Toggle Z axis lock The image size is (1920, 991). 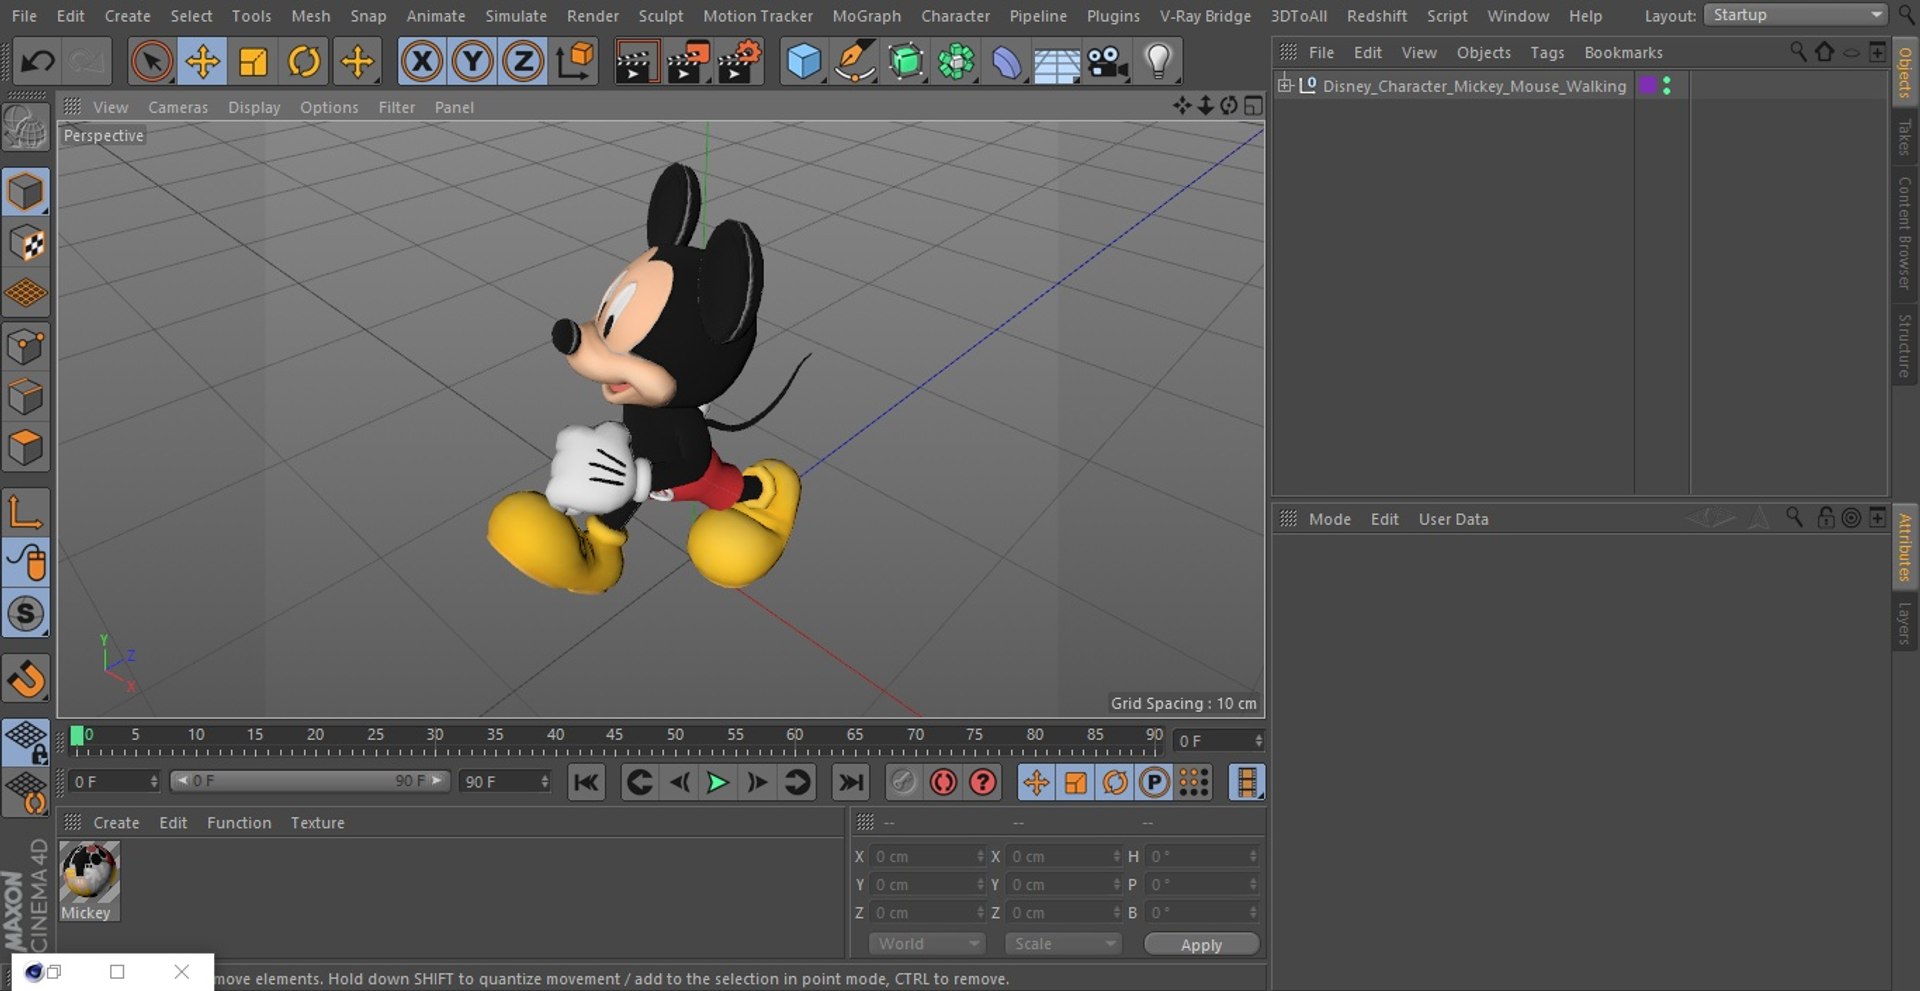click(x=522, y=62)
